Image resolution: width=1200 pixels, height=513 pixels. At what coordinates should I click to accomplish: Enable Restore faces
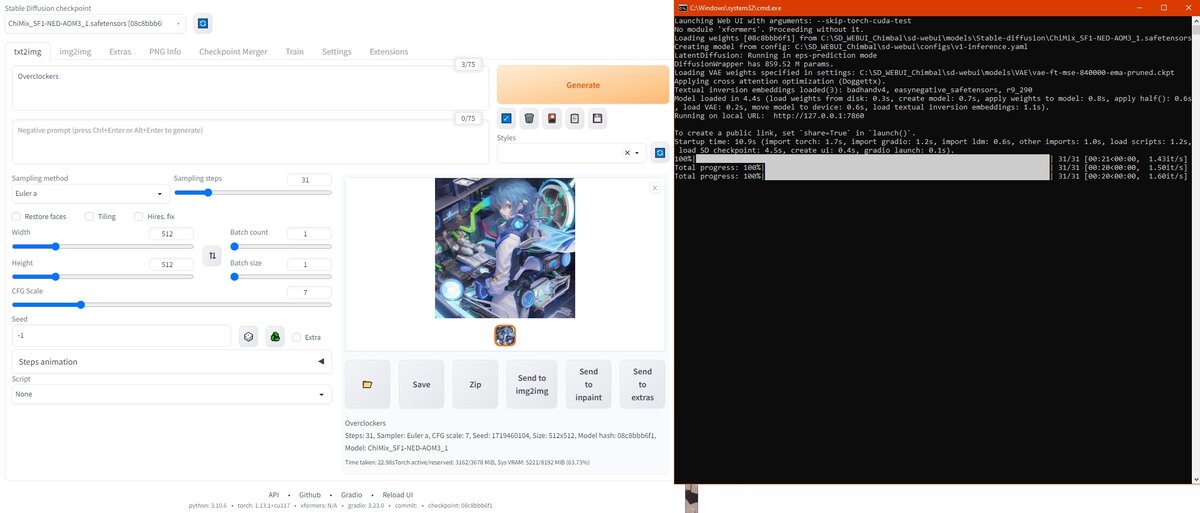[16, 216]
